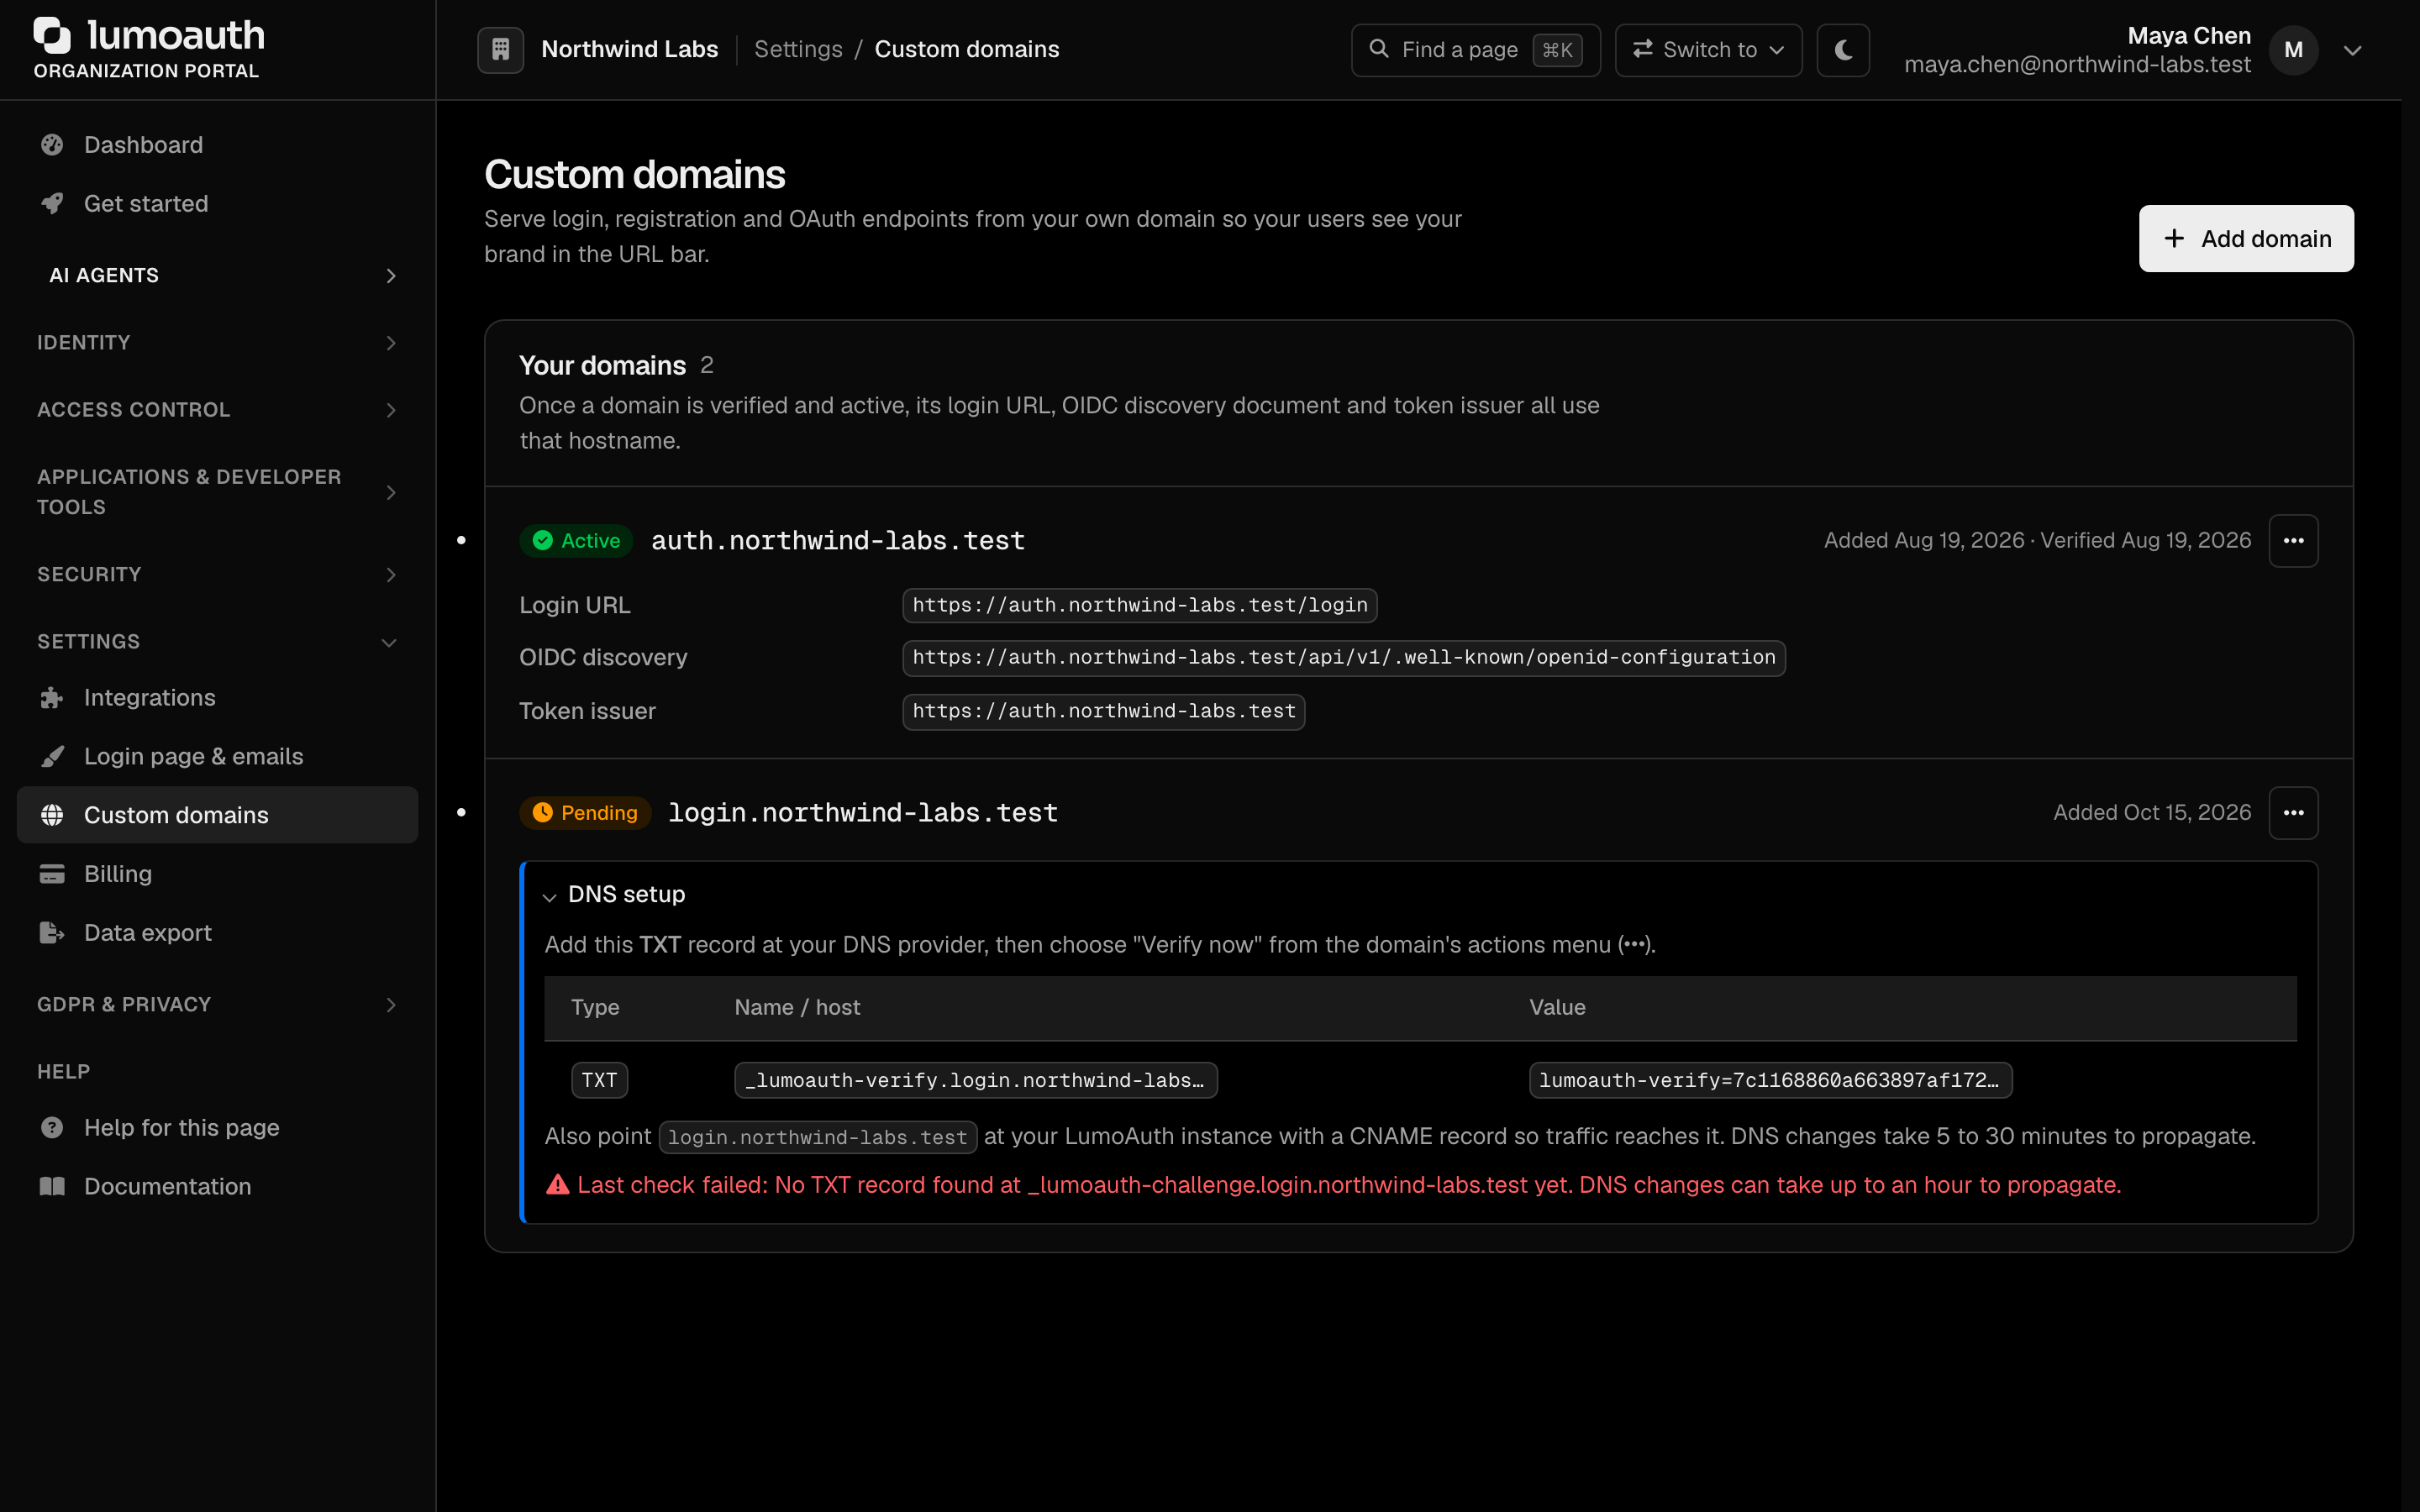The height and width of the screenshot is (1512, 2420).
Task: Toggle dark mode with the moon icon
Action: coord(1843,49)
